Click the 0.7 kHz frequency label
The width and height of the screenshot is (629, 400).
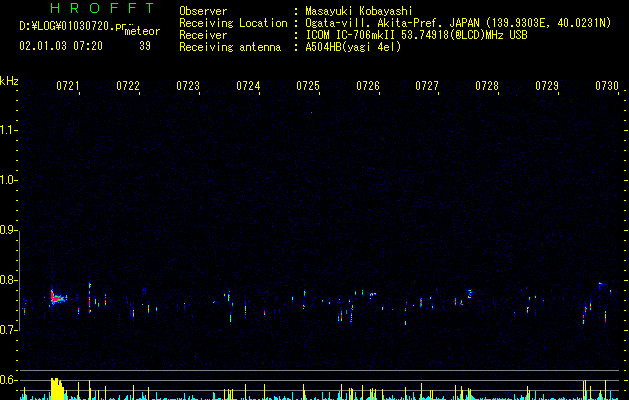[x=8, y=330]
